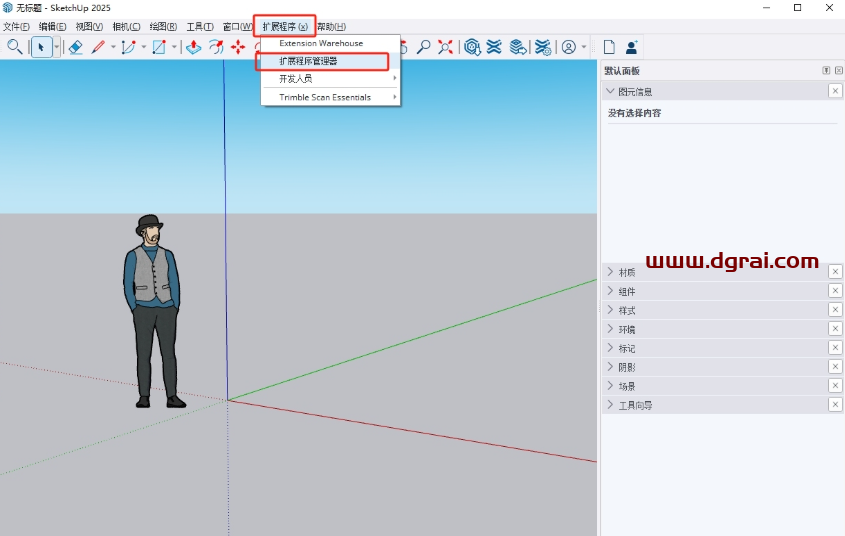This screenshot has height=536, width=845.
Task: Choose 扩展程序管理器 from the menu
Action: pos(330,61)
